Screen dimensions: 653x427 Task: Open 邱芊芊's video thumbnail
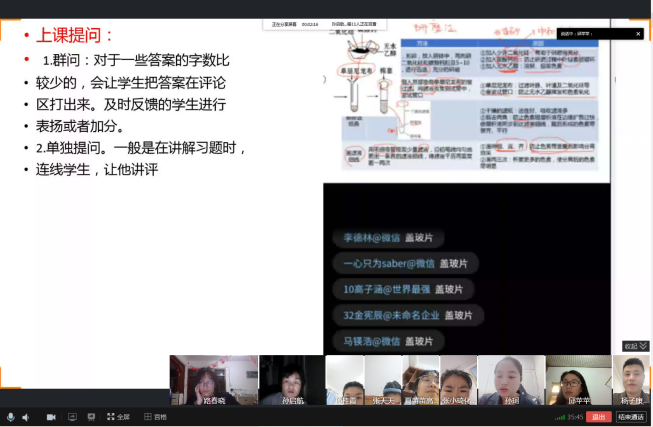pos(578,380)
